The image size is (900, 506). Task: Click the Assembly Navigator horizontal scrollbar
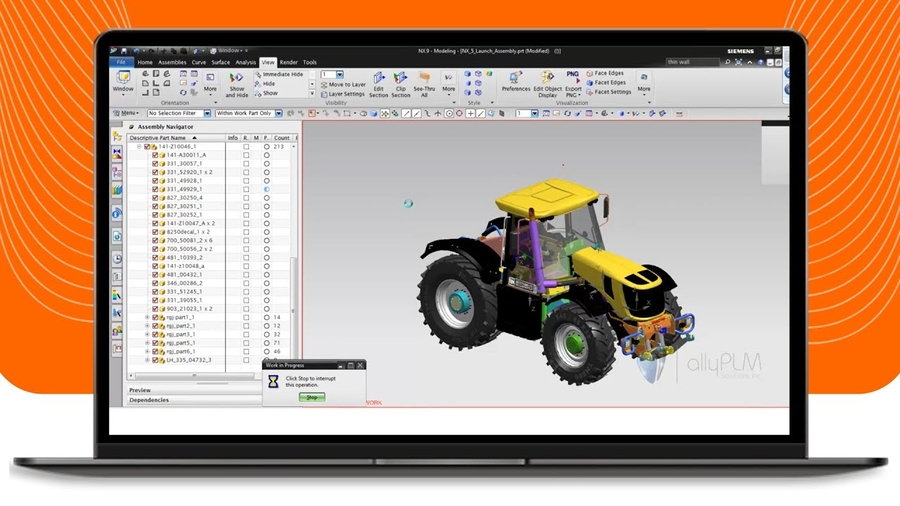pyautogui.click(x=193, y=376)
